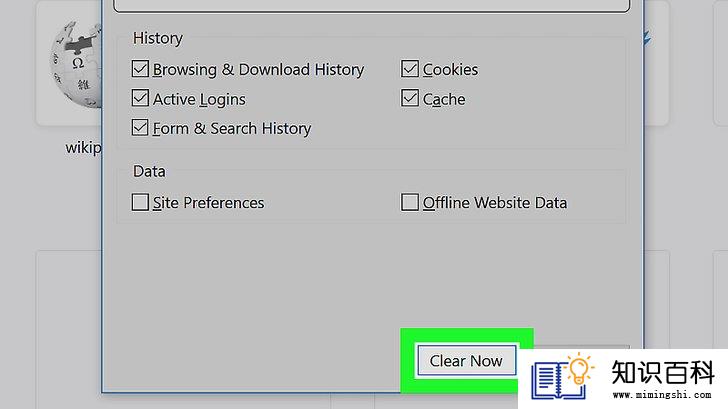Click the 'Form & Search History' label text

232,129
